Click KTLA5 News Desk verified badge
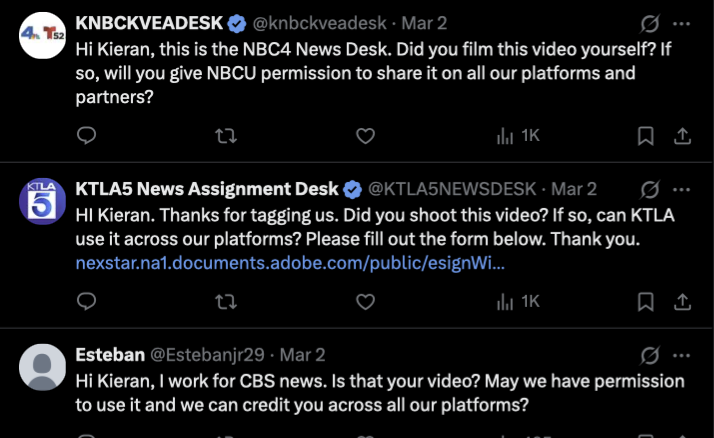Screen dimensions: 714x438 (x=352, y=189)
